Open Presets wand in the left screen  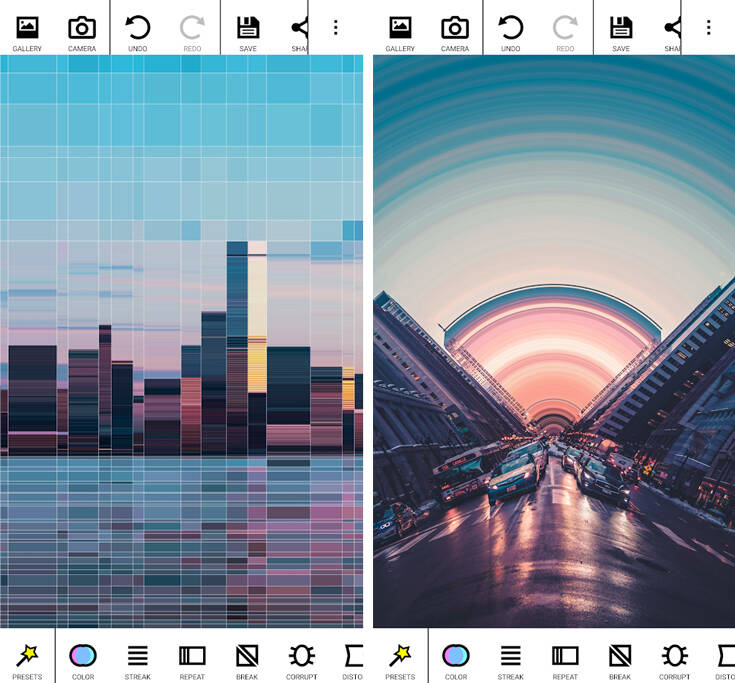pyautogui.click(x=27, y=660)
